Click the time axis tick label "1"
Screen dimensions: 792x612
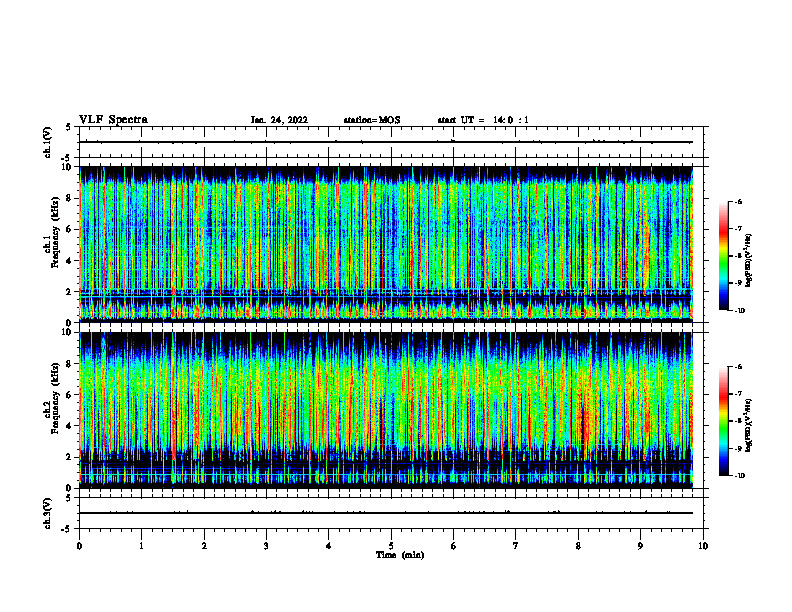pos(141,546)
